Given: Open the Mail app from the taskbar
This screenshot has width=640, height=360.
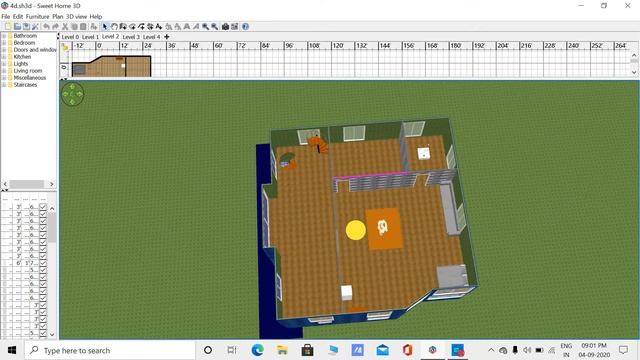Looking at the screenshot, I should 382,350.
